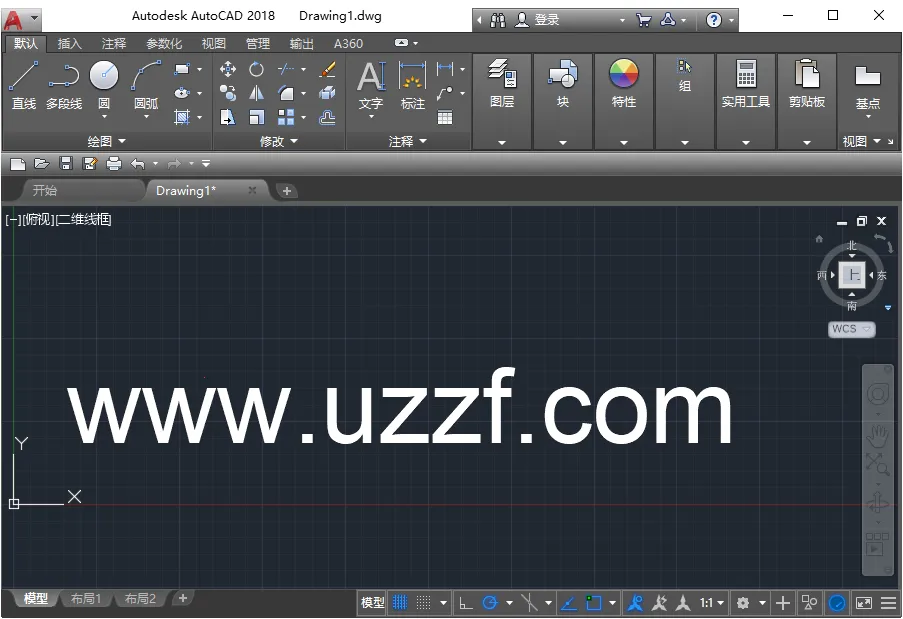The image size is (903, 619).
Task: Click the Rotate tool icon
Action: tap(257, 69)
